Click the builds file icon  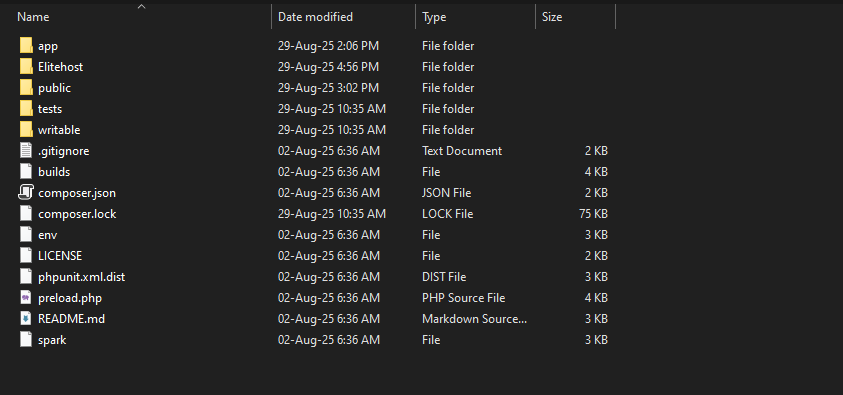point(26,171)
